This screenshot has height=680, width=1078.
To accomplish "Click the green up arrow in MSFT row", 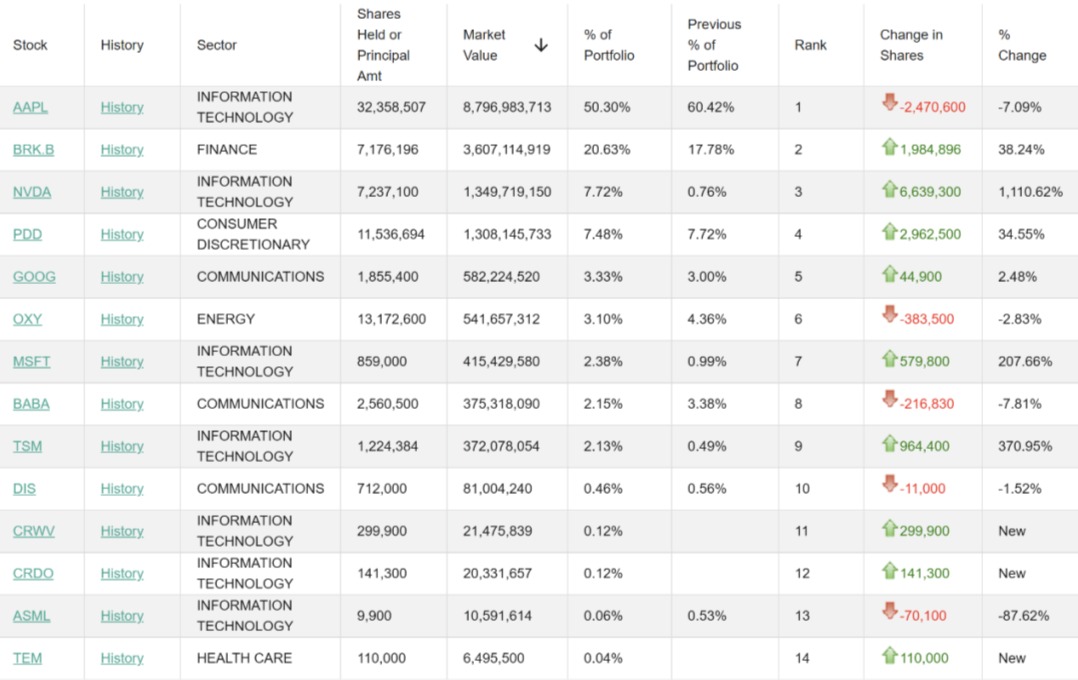I will 889,359.
